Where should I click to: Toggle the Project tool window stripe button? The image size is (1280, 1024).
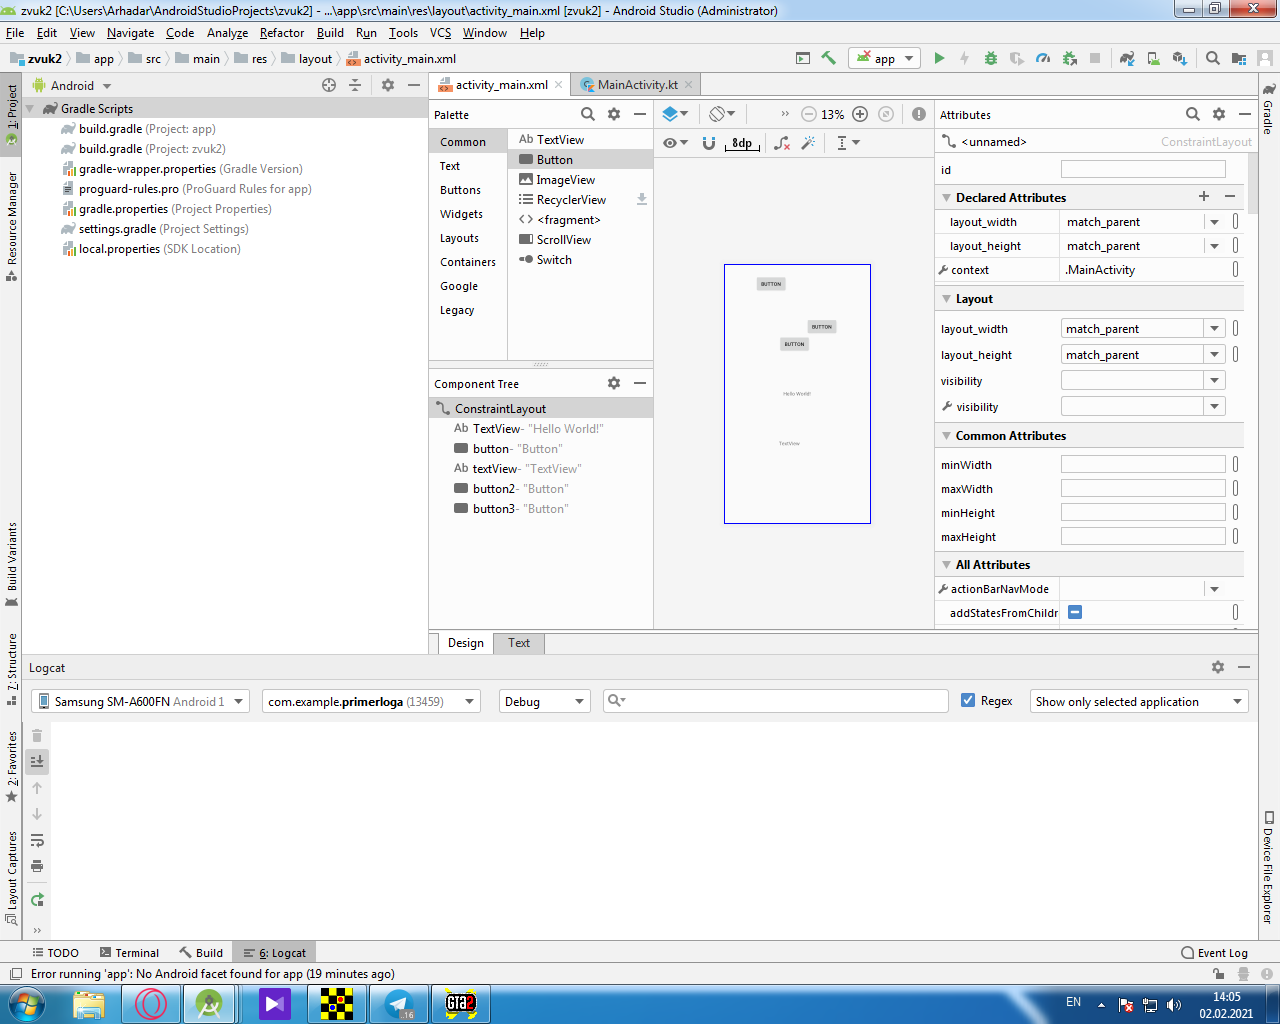pos(12,114)
